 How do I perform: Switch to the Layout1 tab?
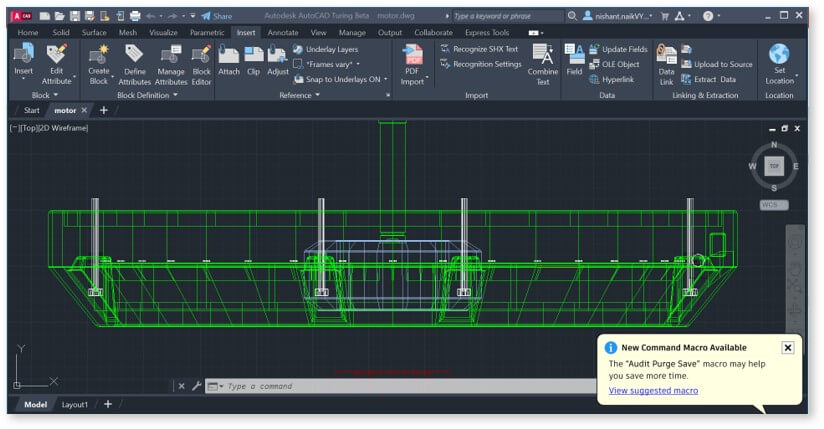[x=75, y=405]
